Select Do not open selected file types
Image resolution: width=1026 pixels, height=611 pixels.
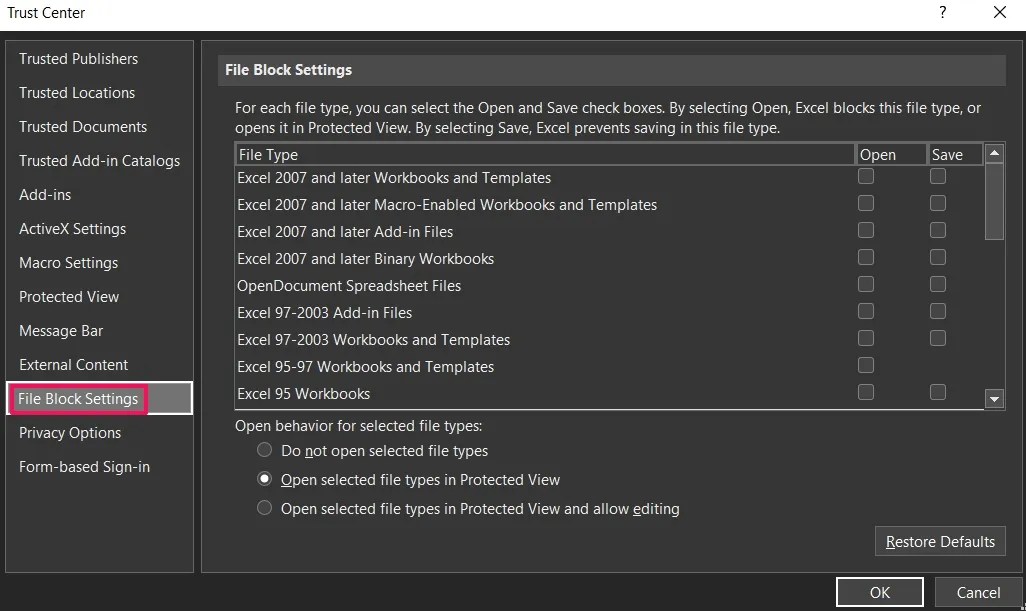(x=265, y=450)
